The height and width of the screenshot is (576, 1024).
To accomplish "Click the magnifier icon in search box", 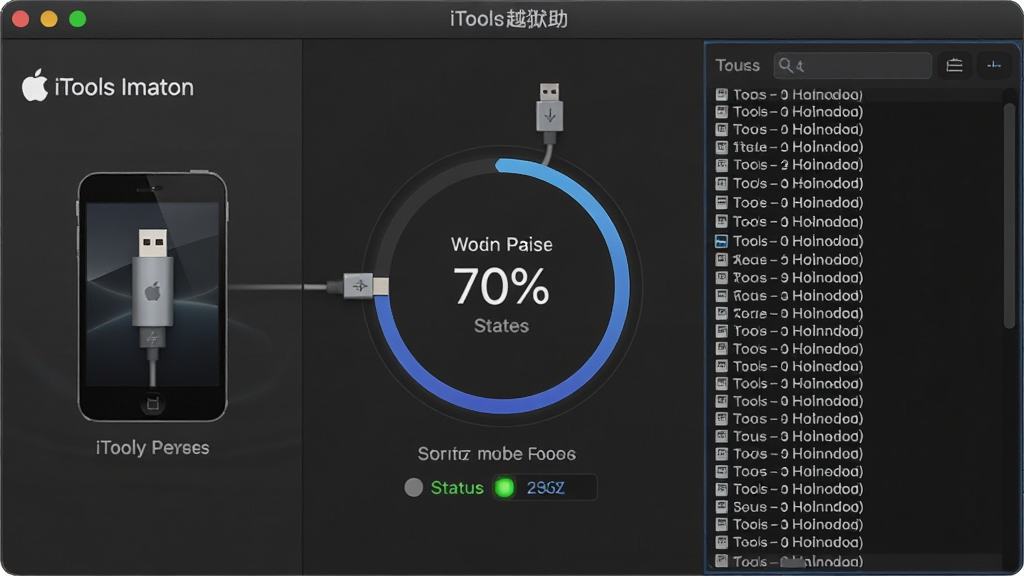I will tap(786, 65).
